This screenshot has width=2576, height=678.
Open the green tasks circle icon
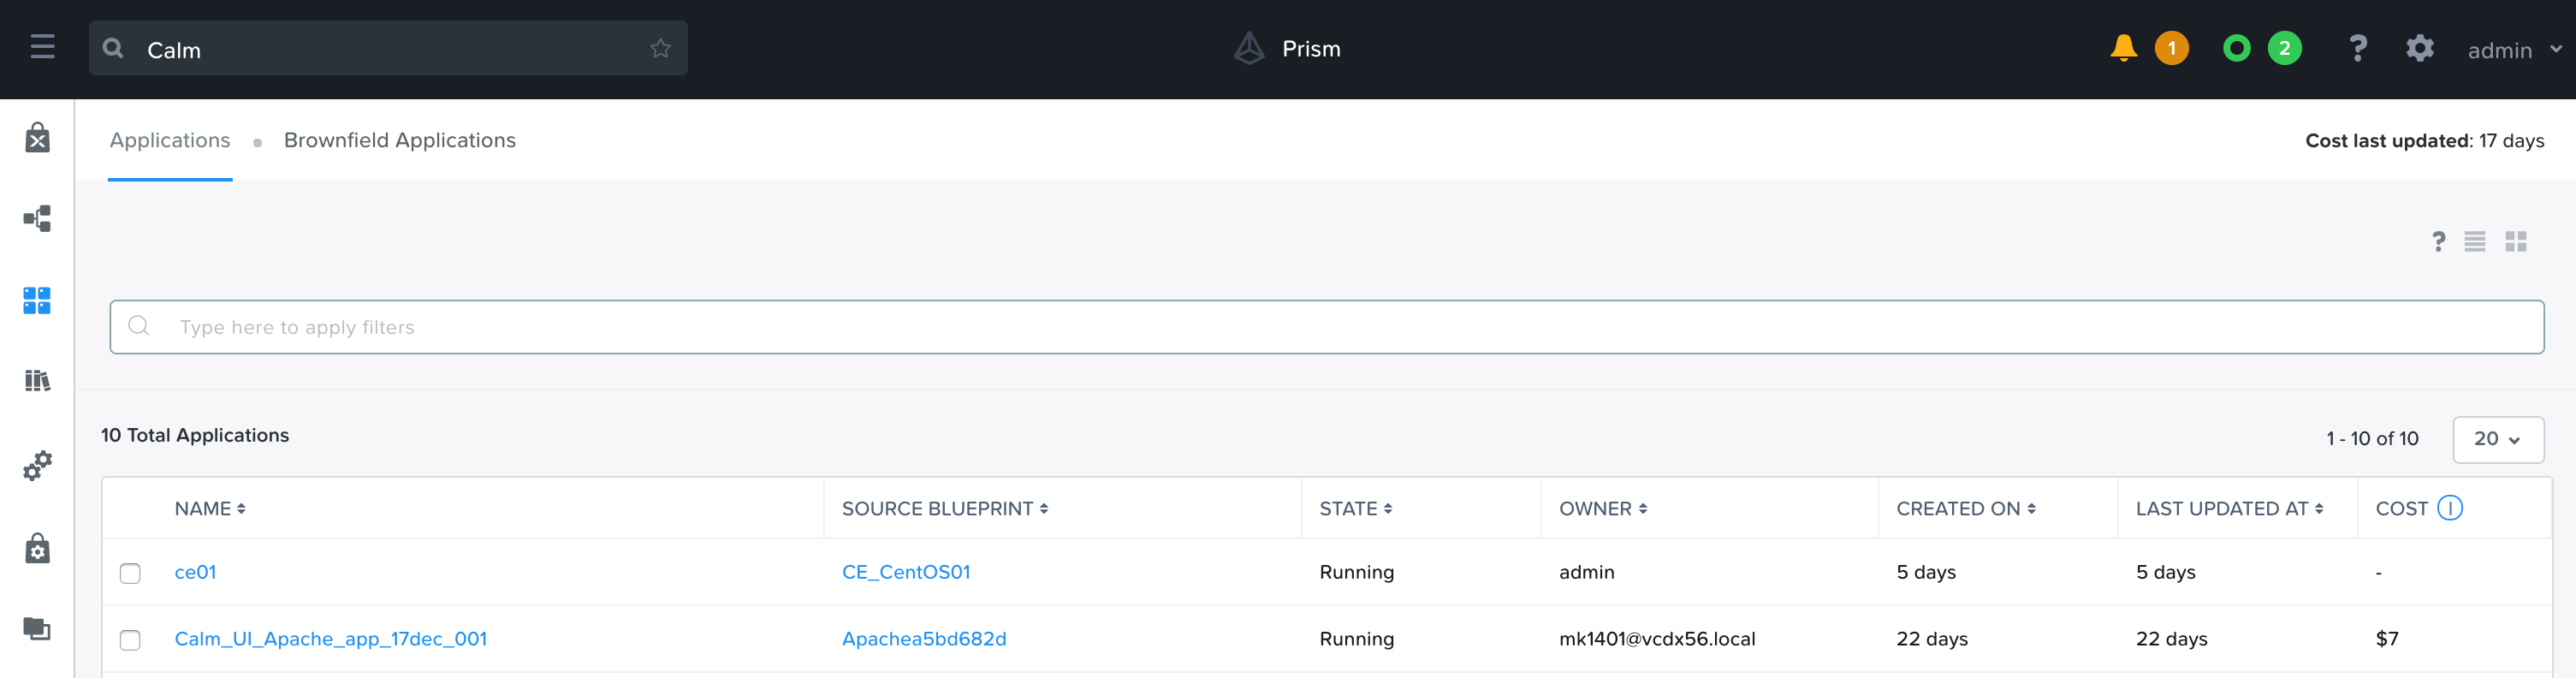coord(2236,48)
